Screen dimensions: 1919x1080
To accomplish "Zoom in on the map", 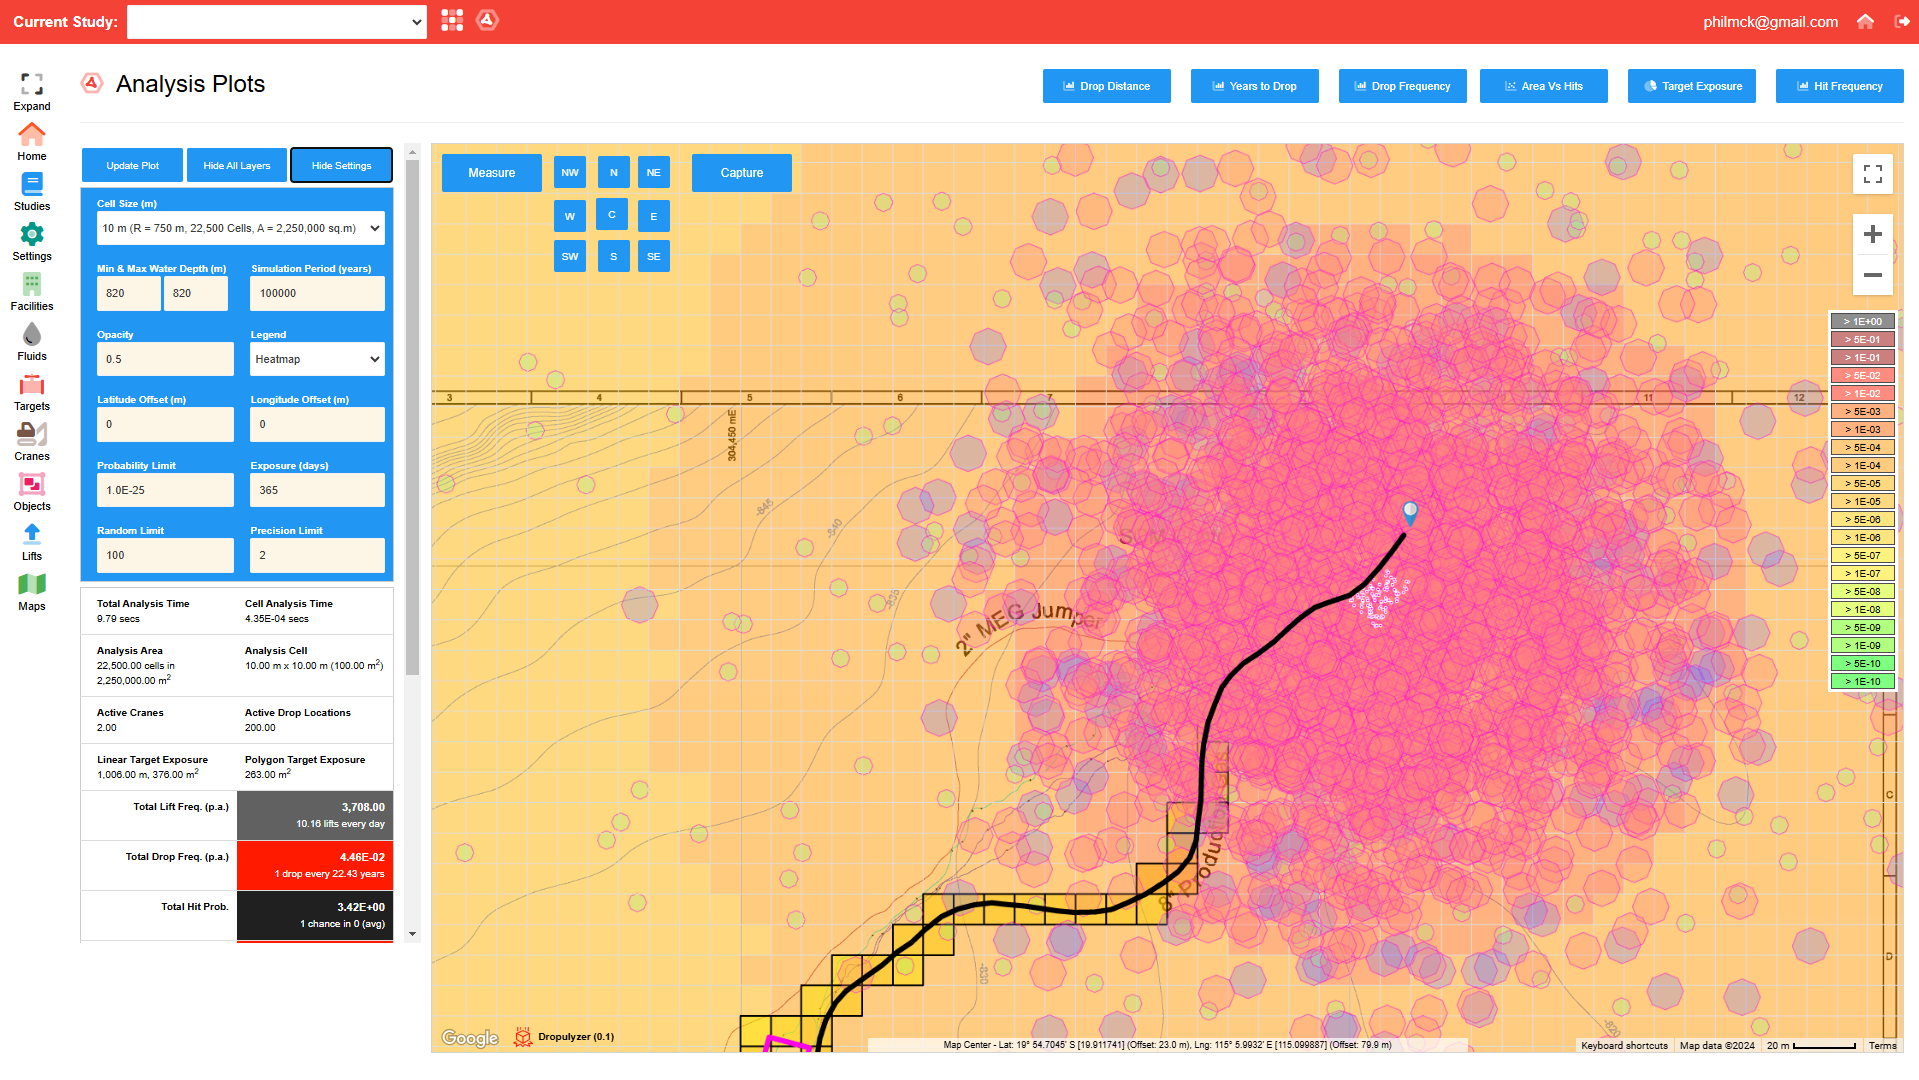I will point(1873,234).
